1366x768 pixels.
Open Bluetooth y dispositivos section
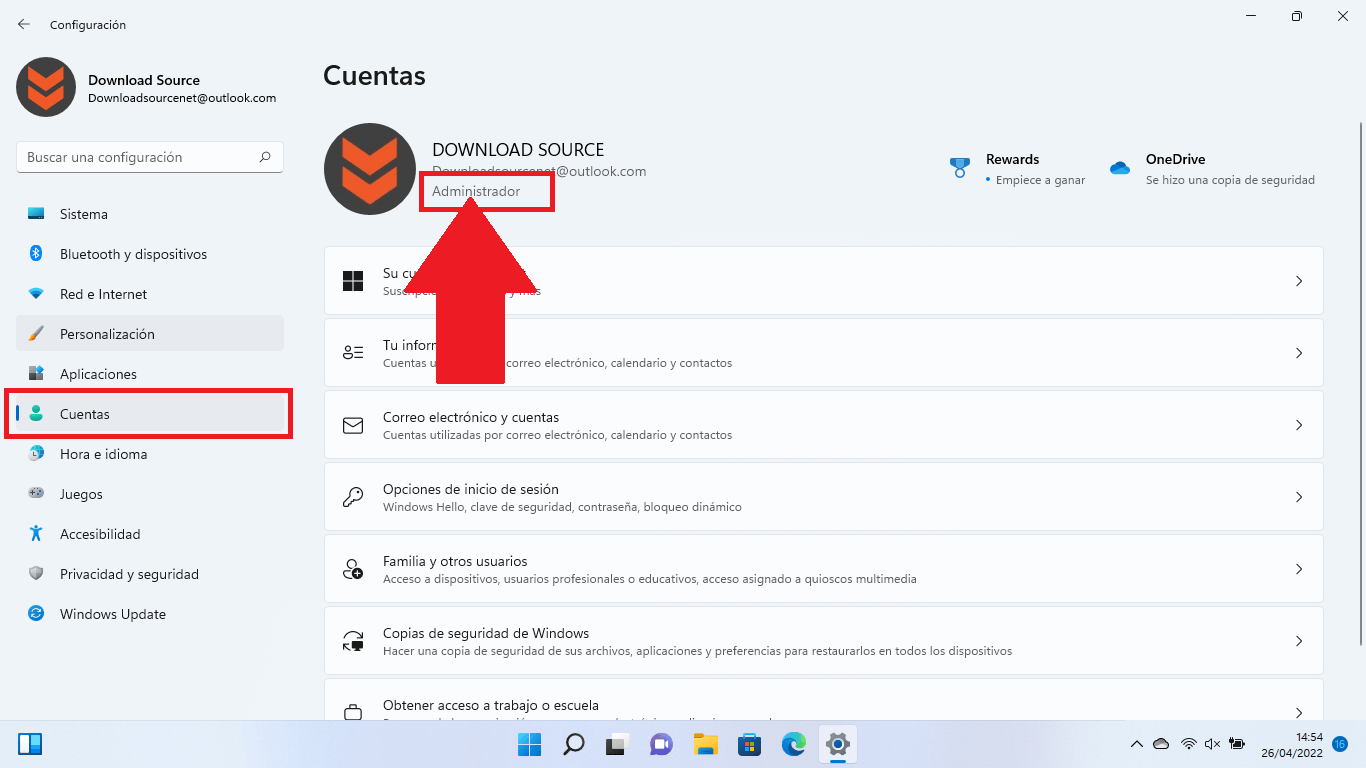pos(150,254)
